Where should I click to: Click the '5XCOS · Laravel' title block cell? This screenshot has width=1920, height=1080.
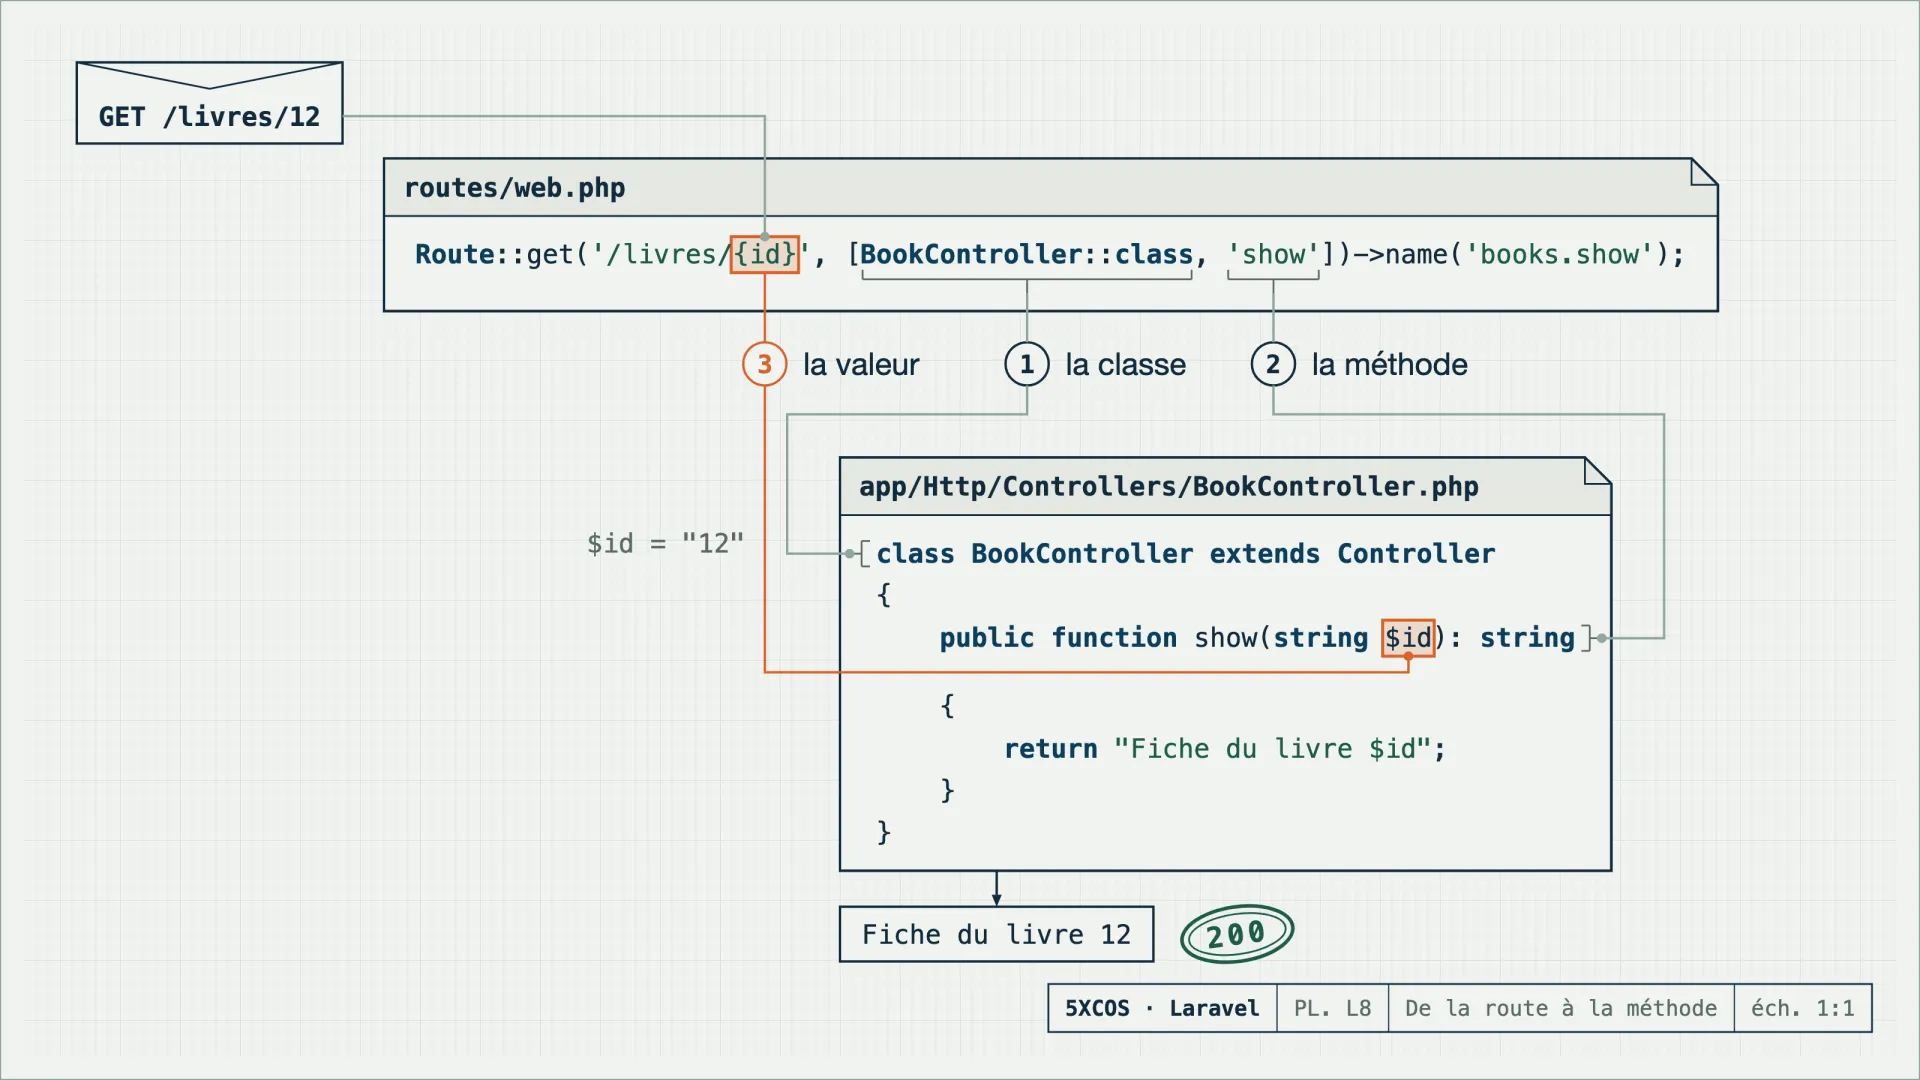1162,1008
